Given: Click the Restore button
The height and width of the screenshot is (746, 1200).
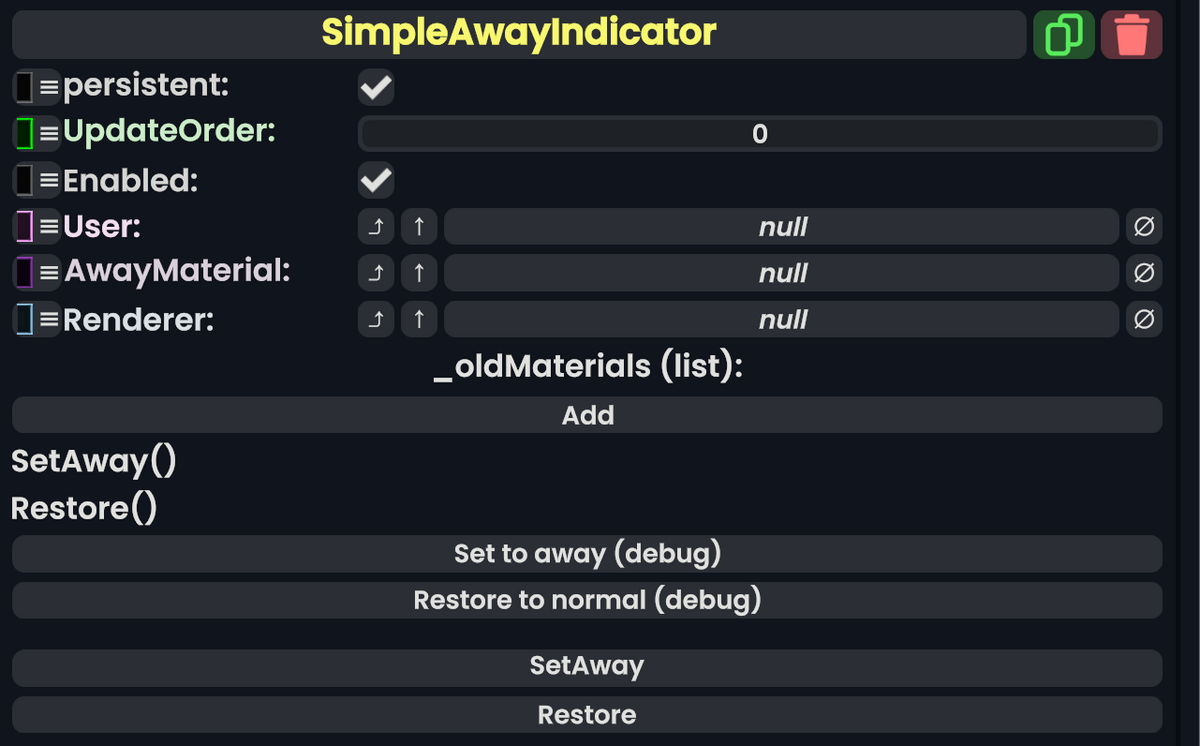Looking at the screenshot, I should point(587,714).
